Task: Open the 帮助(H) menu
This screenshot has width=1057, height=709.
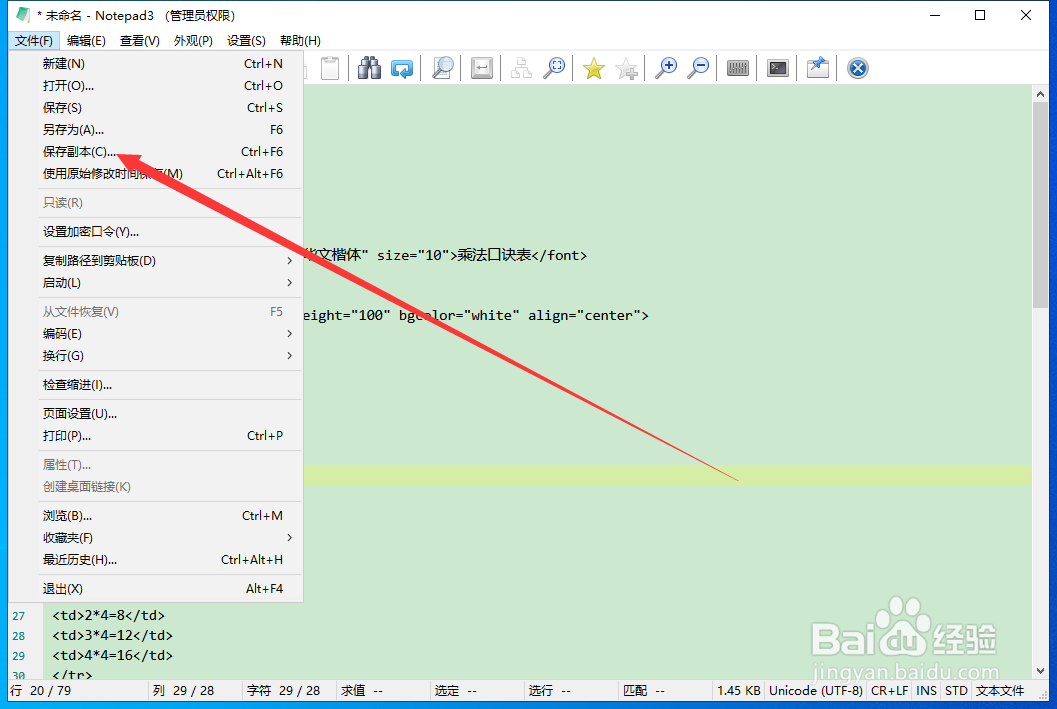Action: coord(300,40)
